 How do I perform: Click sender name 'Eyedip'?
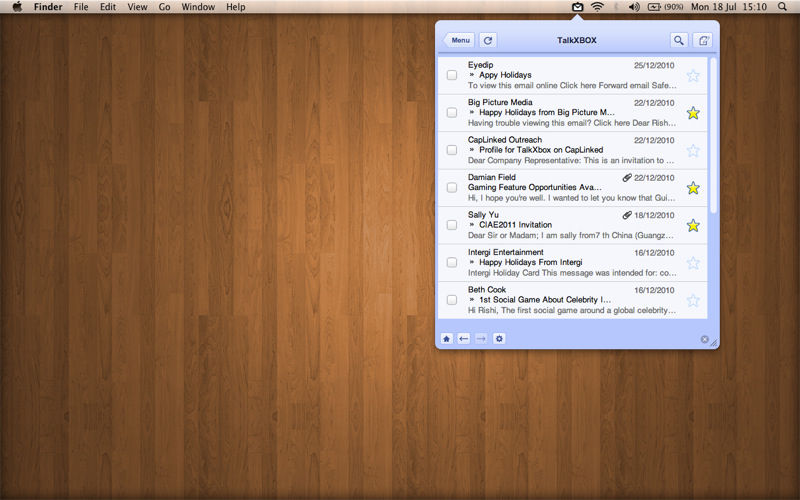point(481,65)
